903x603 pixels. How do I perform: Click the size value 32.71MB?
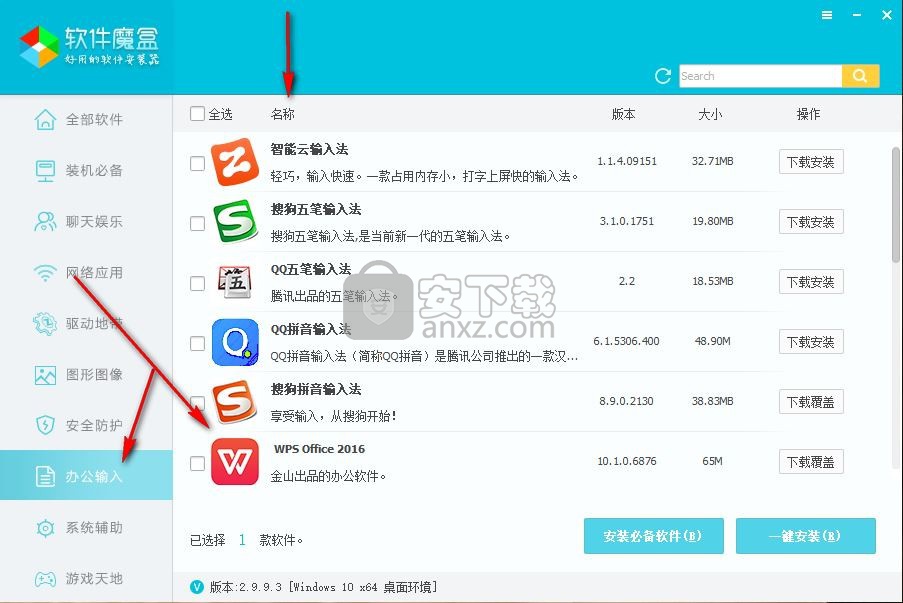click(x=712, y=161)
